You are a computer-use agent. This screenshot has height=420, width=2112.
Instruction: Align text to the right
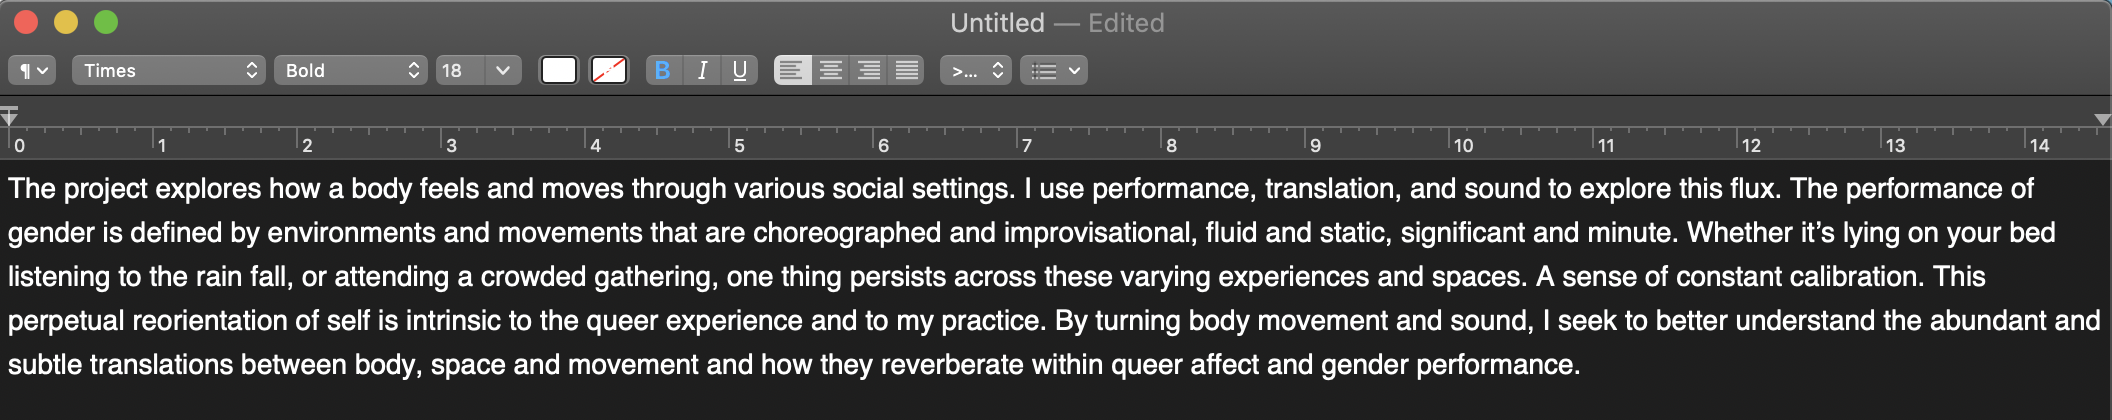[x=869, y=70]
